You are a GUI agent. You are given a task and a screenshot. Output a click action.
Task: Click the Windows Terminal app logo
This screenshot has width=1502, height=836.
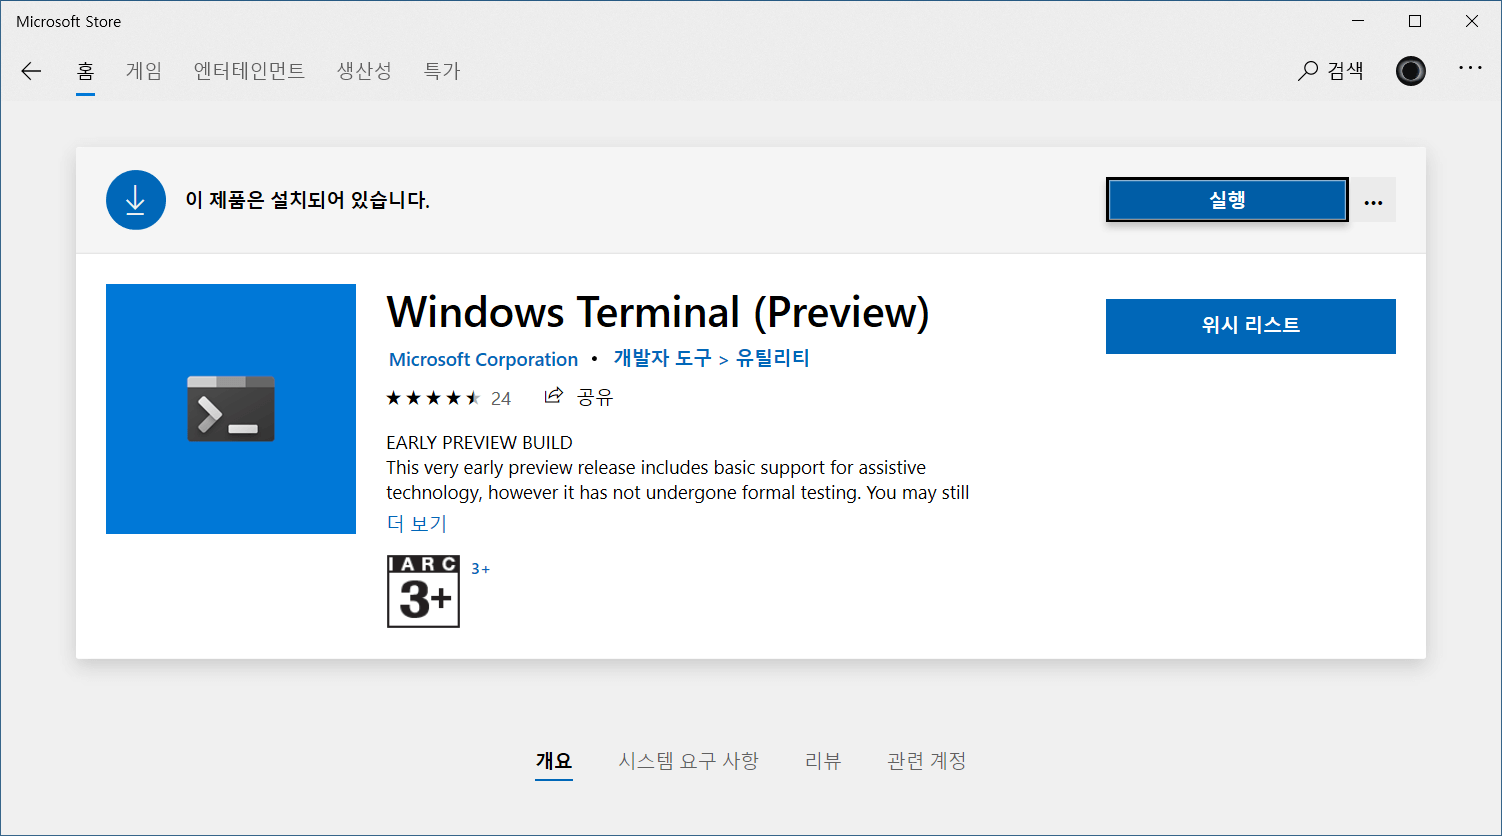click(231, 409)
